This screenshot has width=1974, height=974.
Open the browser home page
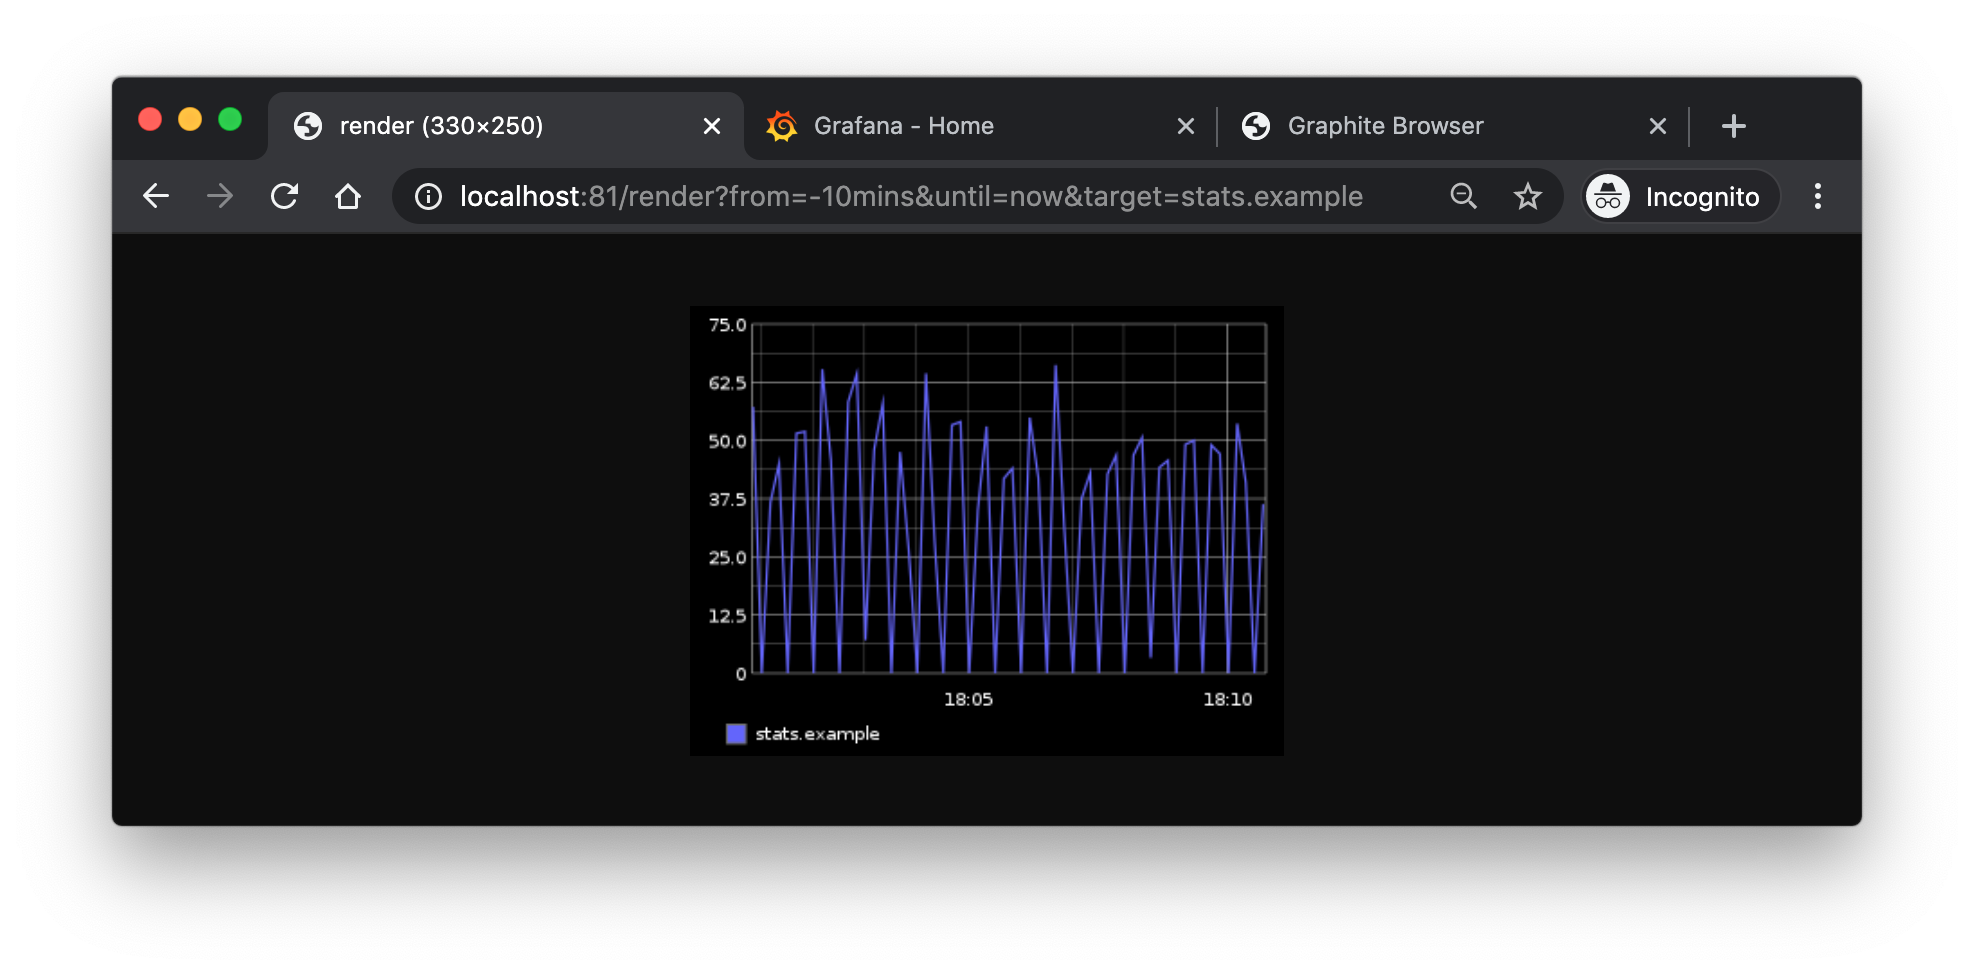(x=348, y=196)
